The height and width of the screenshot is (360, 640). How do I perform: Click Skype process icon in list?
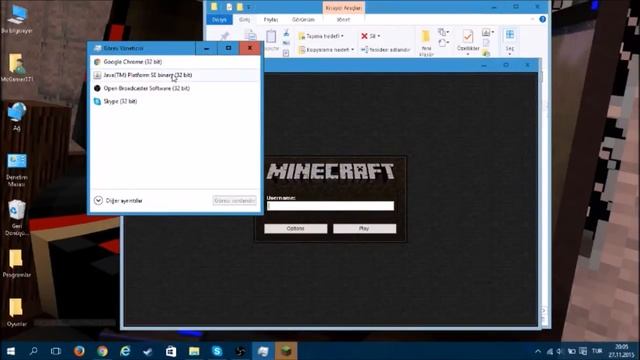[97, 101]
